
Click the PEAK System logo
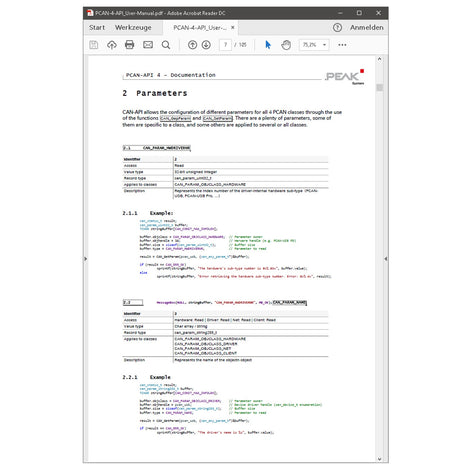coord(345,77)
